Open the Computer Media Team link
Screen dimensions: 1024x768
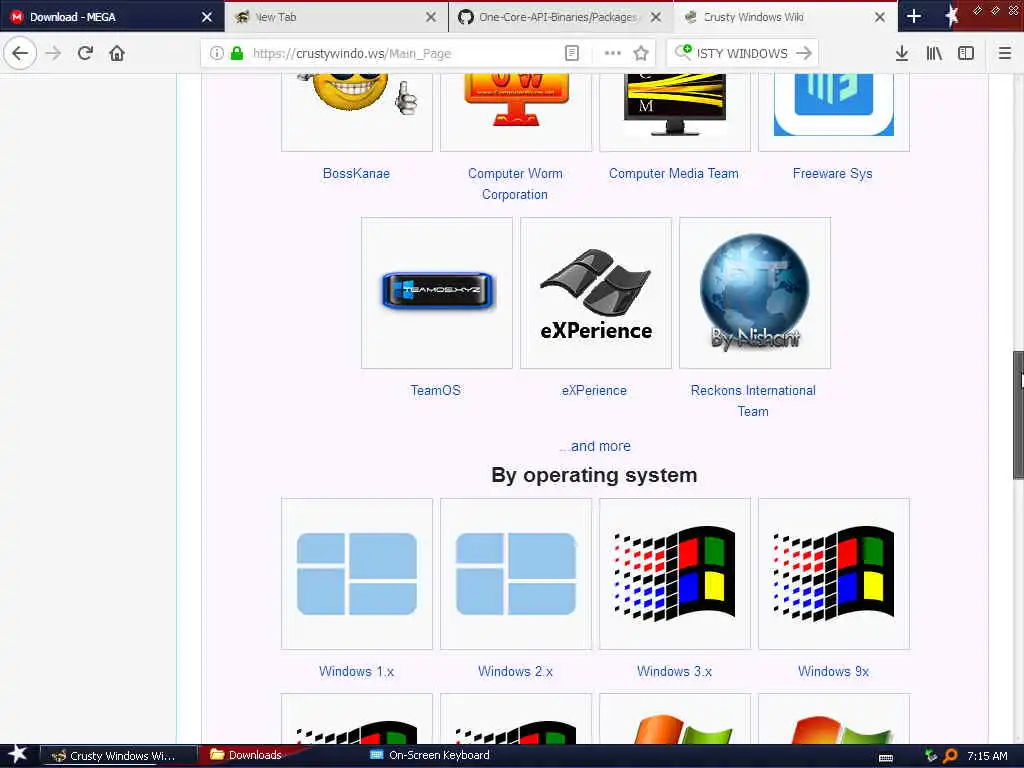pos(673,174)
